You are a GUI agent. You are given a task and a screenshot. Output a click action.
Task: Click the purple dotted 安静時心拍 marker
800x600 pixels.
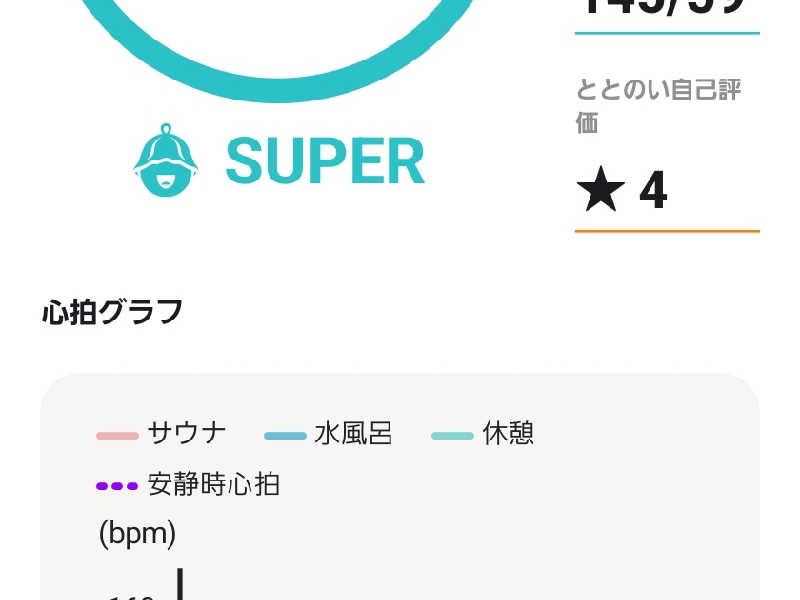117,486
